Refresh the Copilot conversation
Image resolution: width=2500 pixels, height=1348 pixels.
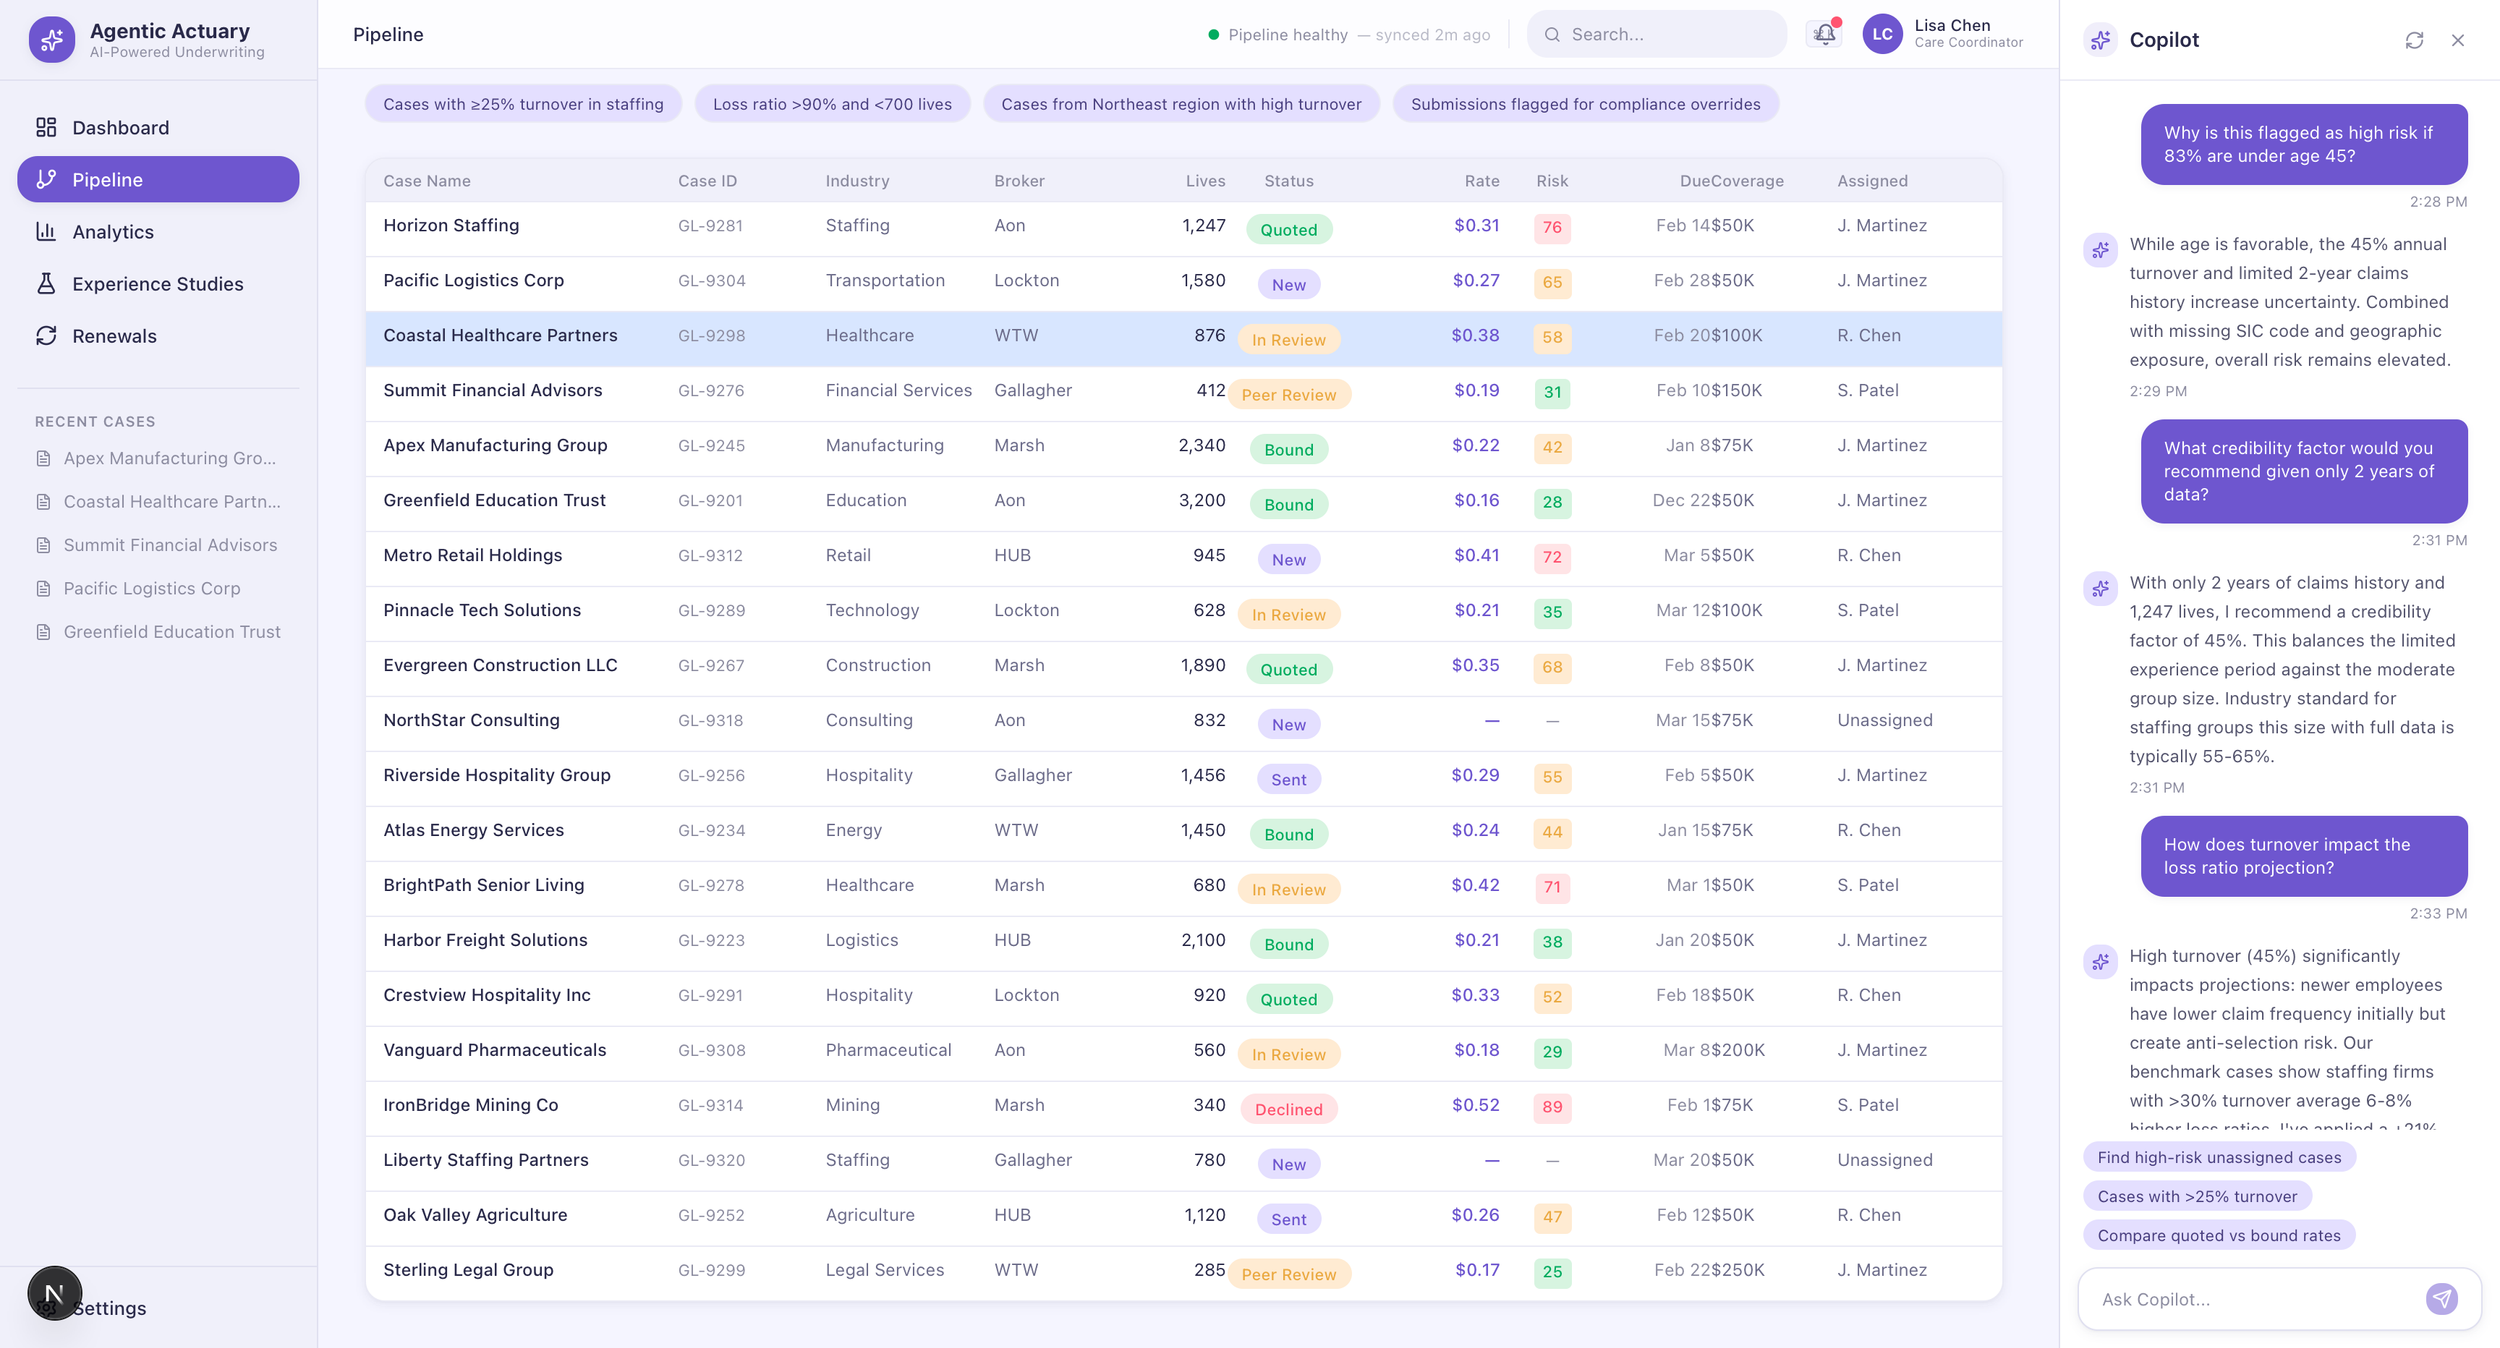pyautogui.click(x=2414, y=40)
